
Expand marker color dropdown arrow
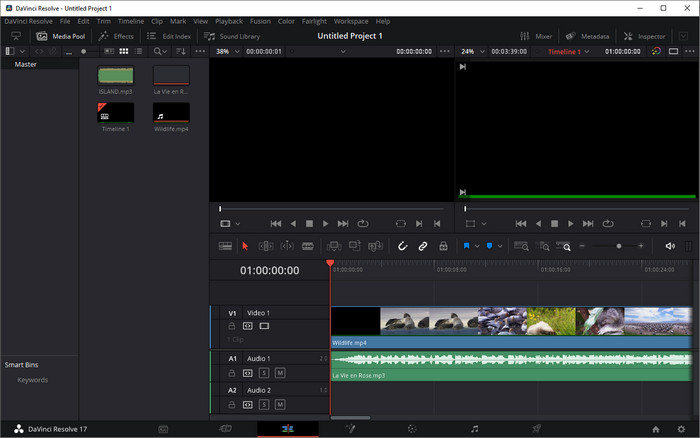[500, 246]
